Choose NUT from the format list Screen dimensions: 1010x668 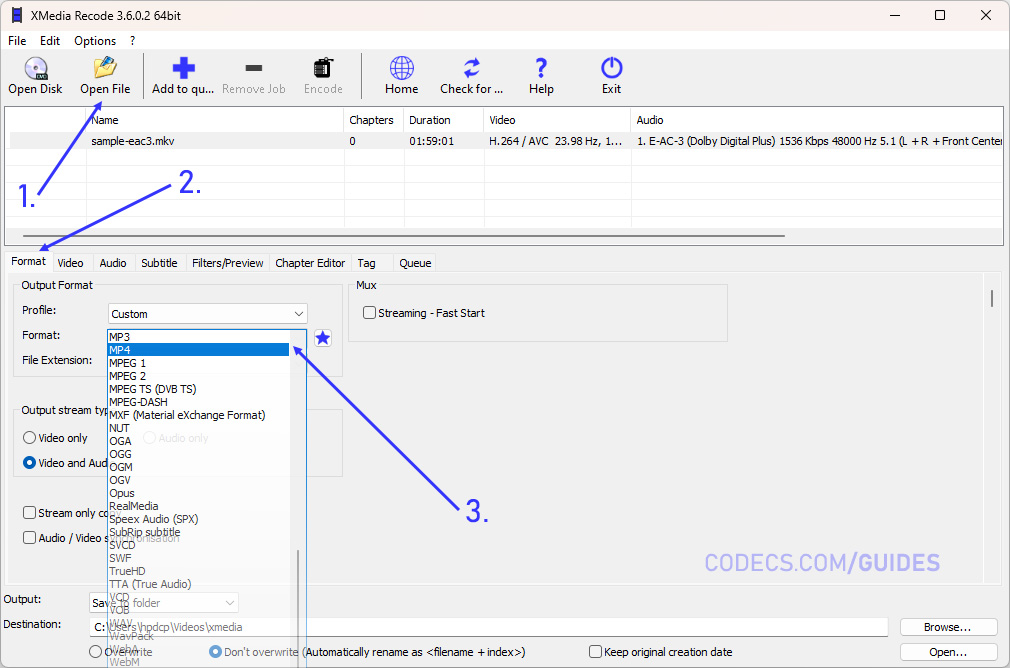198,428
